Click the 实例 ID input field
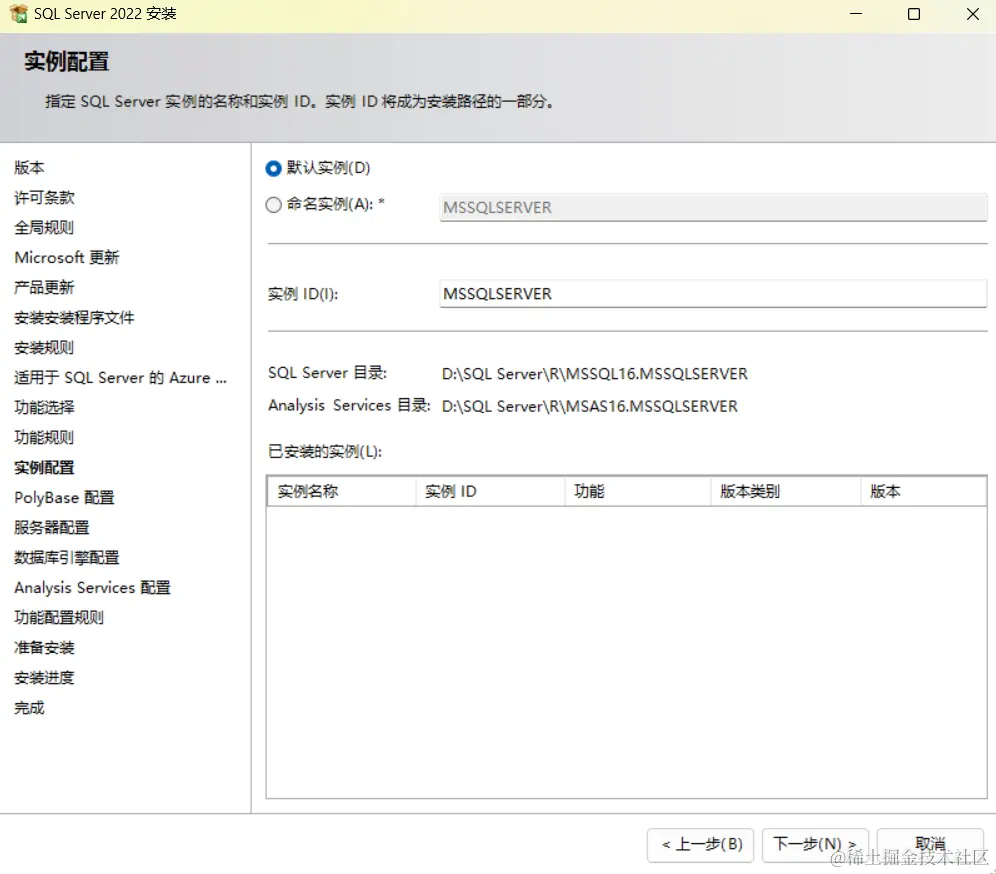This screenshot has width=996, height=874. 712,293
